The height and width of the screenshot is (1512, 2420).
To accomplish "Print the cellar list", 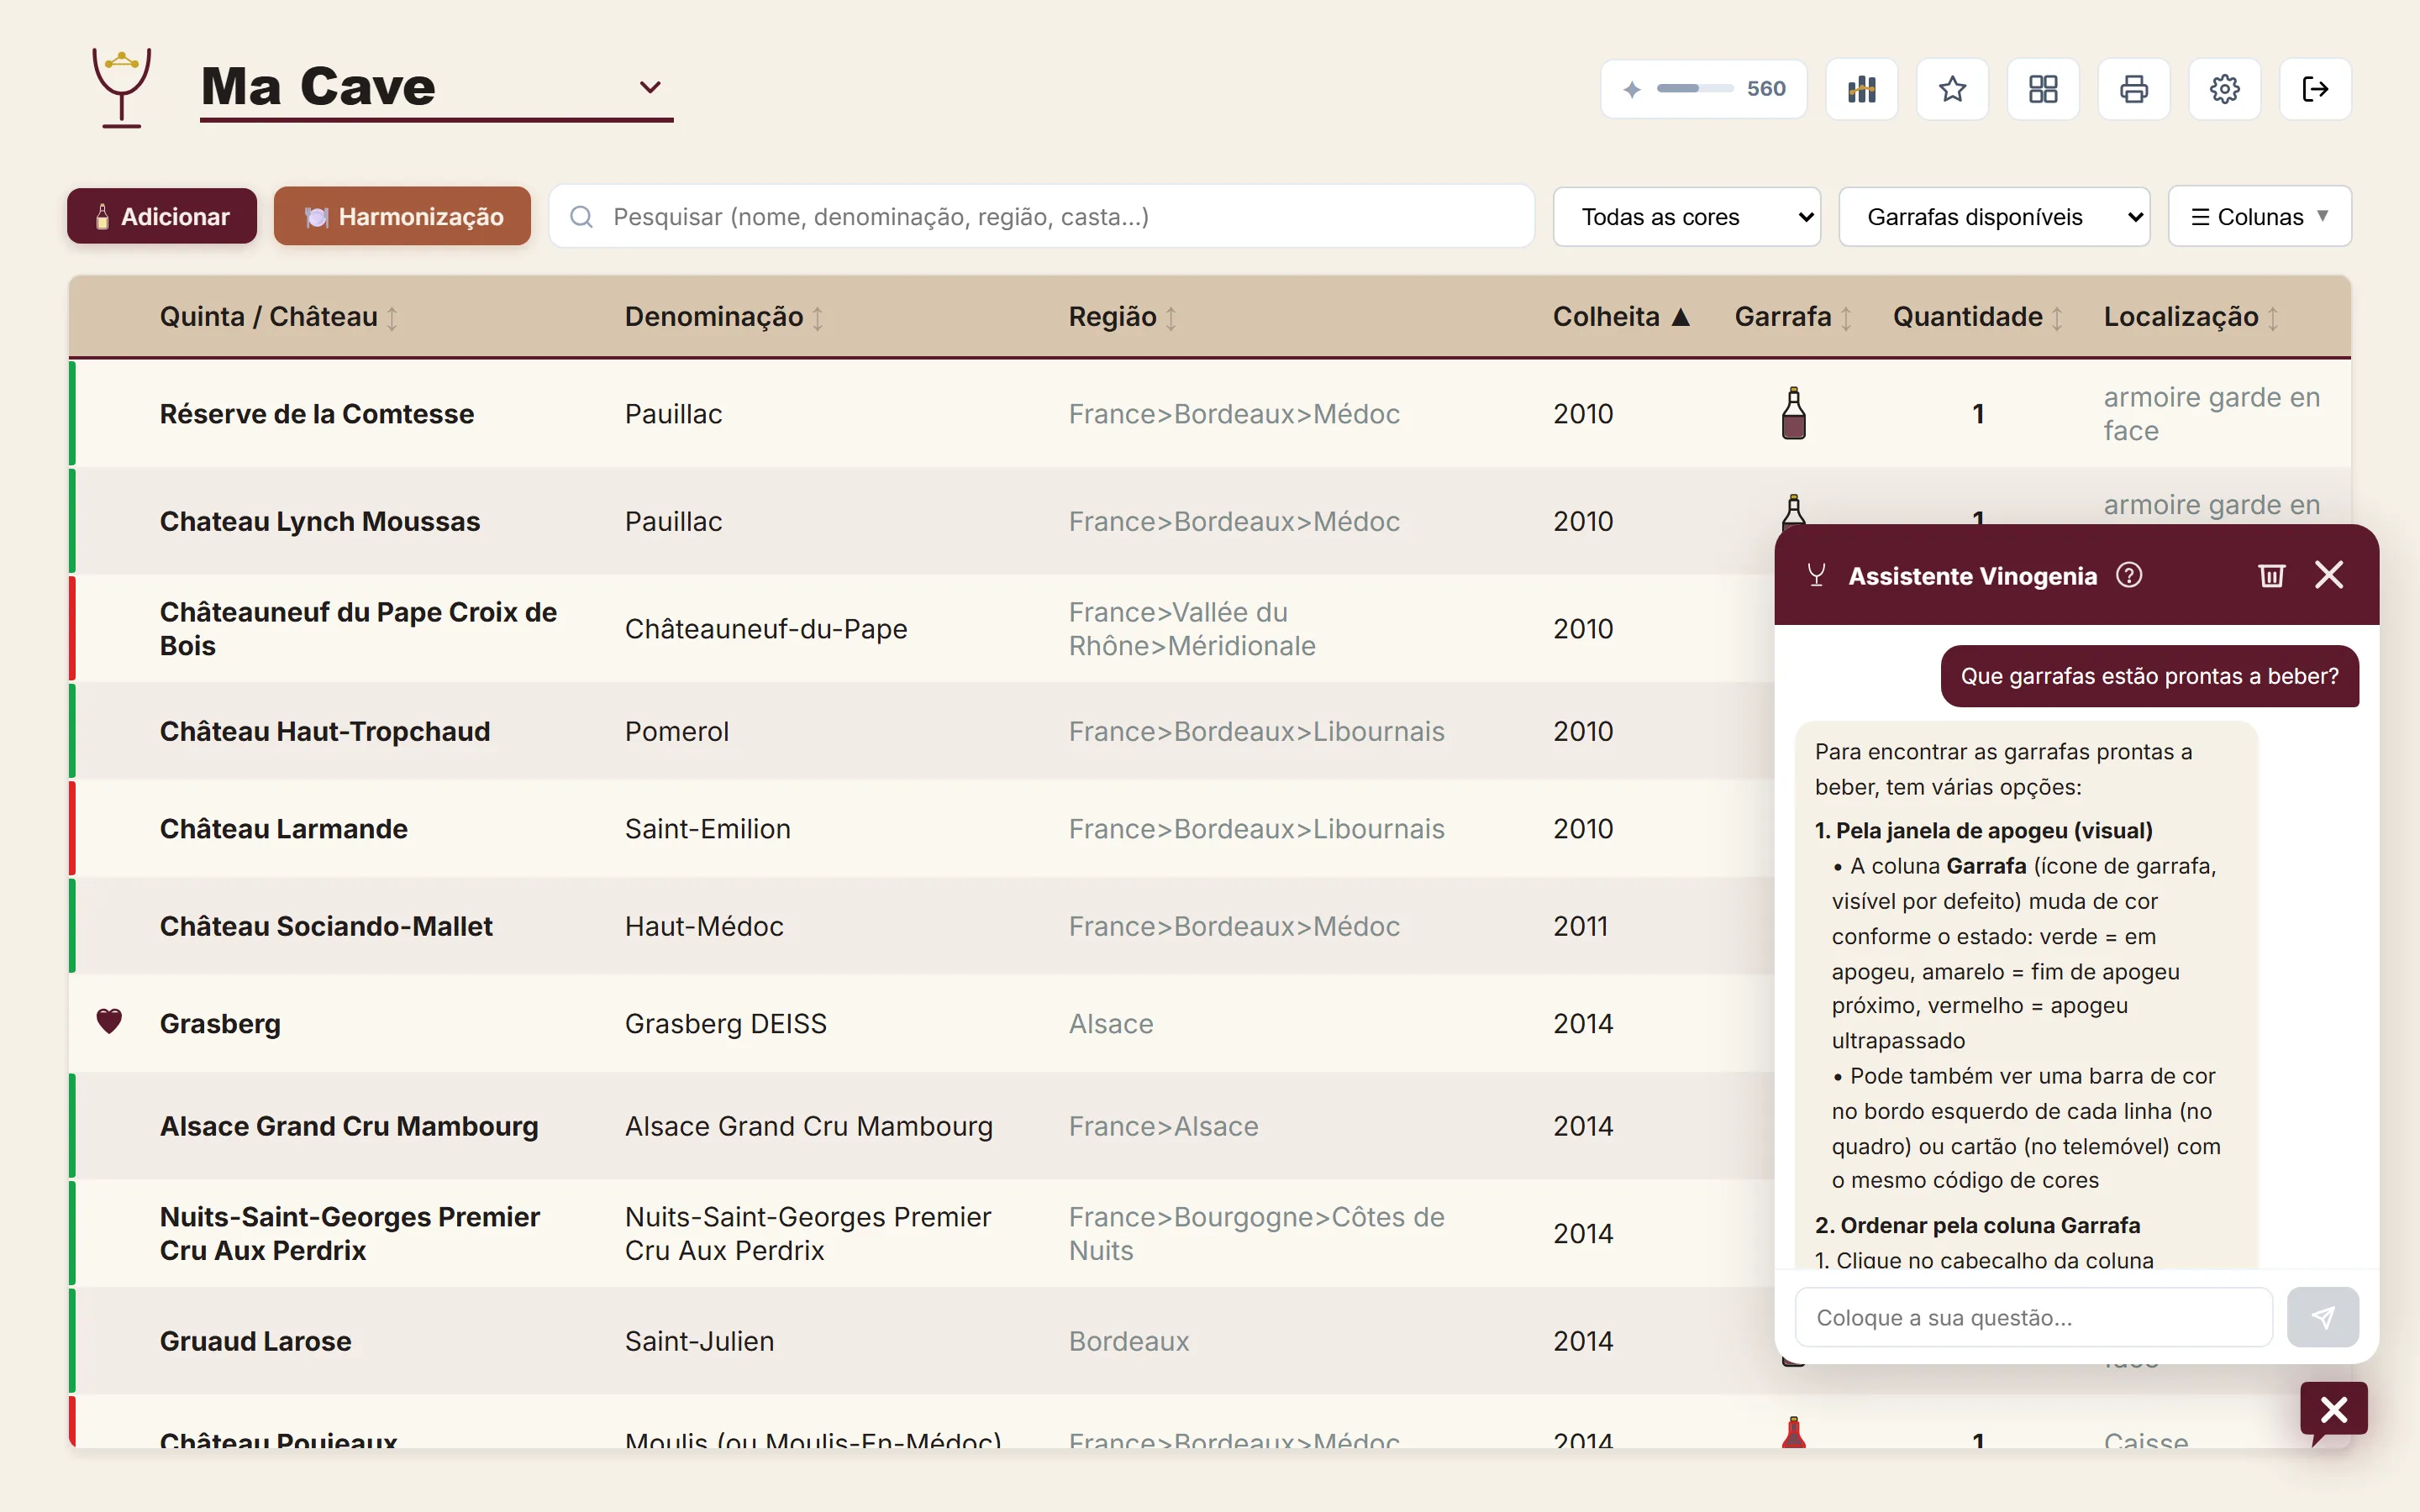I will tap(2134, 89).
